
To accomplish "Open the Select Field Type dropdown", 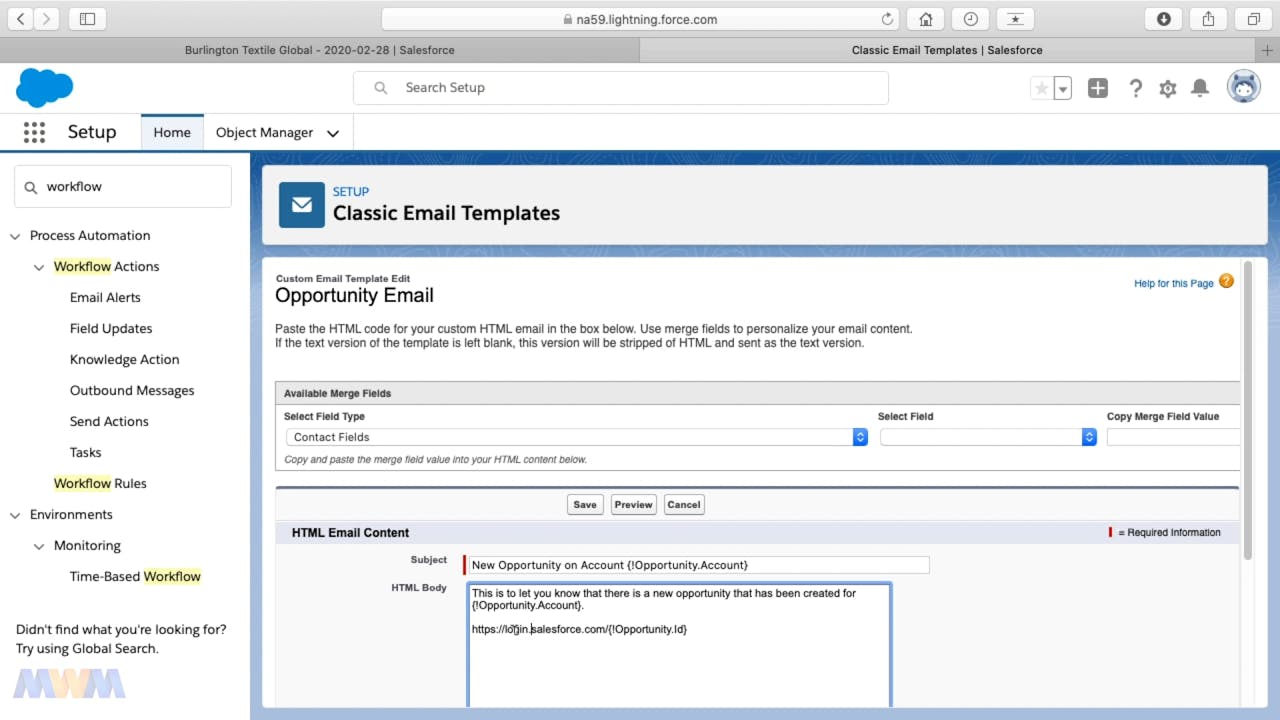I will 575,437.
